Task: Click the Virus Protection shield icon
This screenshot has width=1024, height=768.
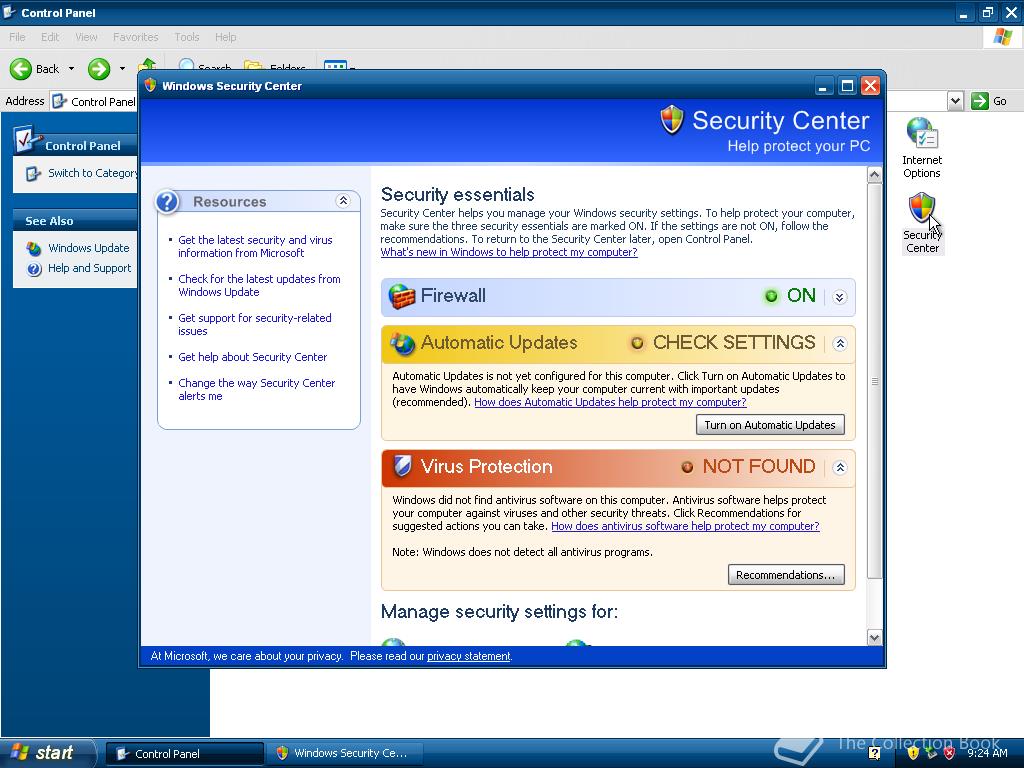Action: (x=402, y=466)
